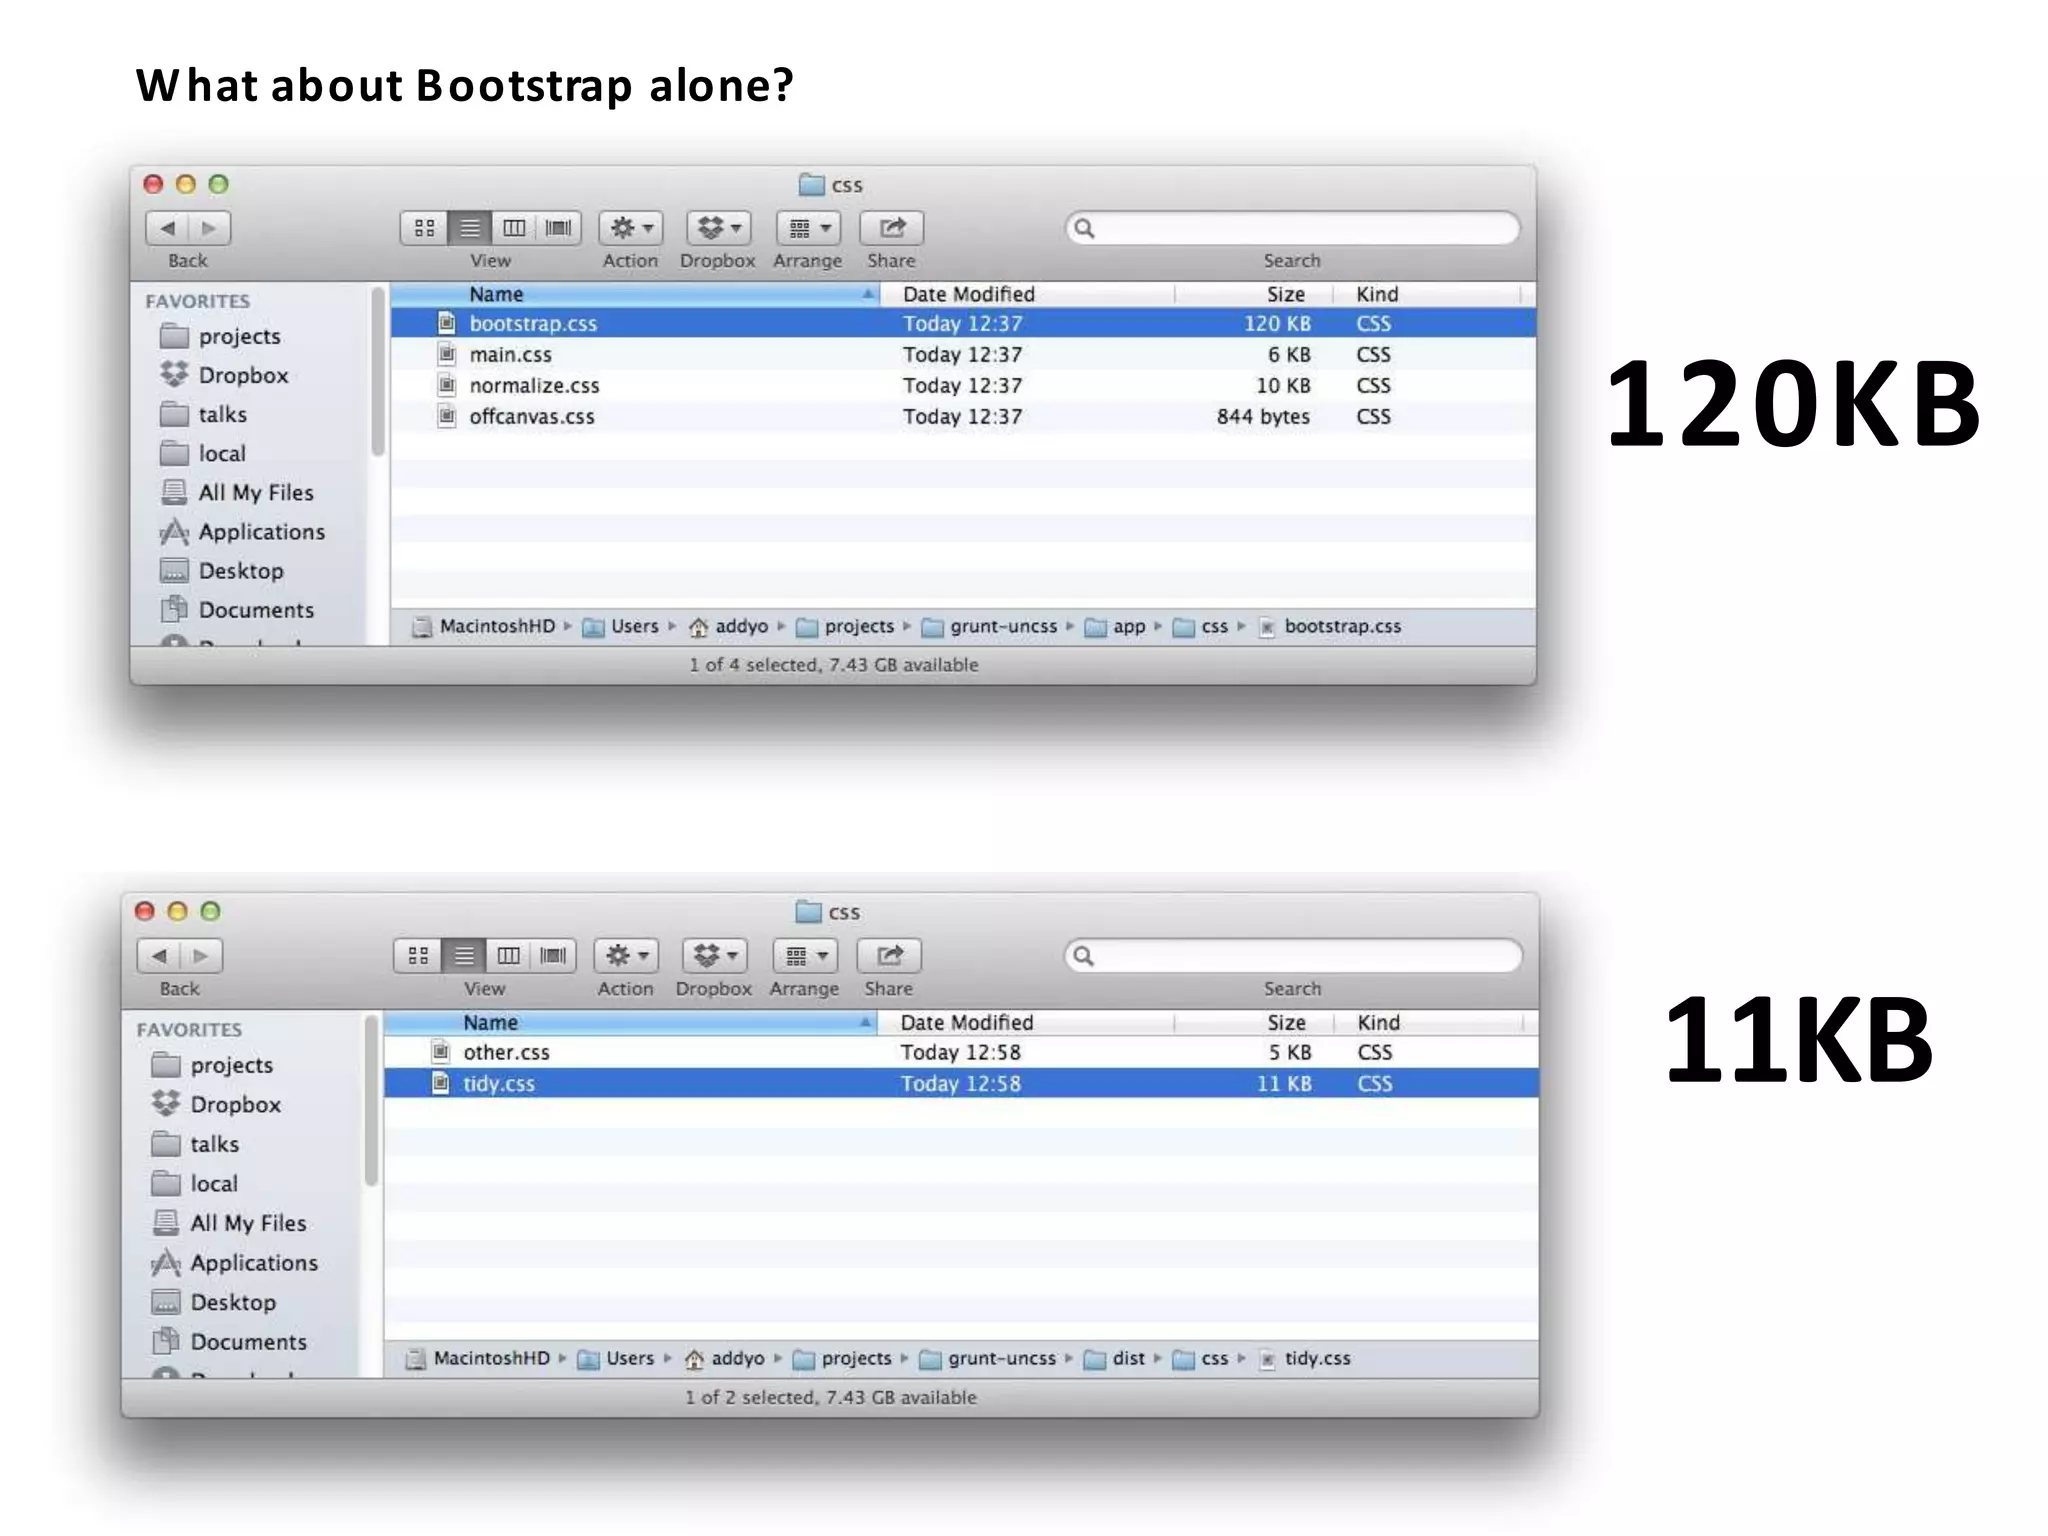Click tidy.css in bottom window path bar
Screen dimensions: 2048x1536
tap(1305, 1358)
